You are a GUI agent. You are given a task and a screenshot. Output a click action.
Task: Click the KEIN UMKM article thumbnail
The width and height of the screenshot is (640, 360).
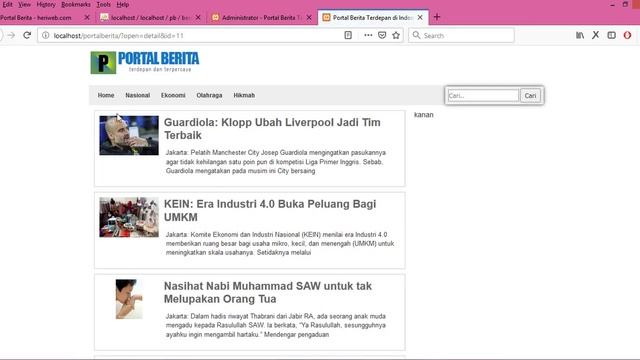click(129, 217)
